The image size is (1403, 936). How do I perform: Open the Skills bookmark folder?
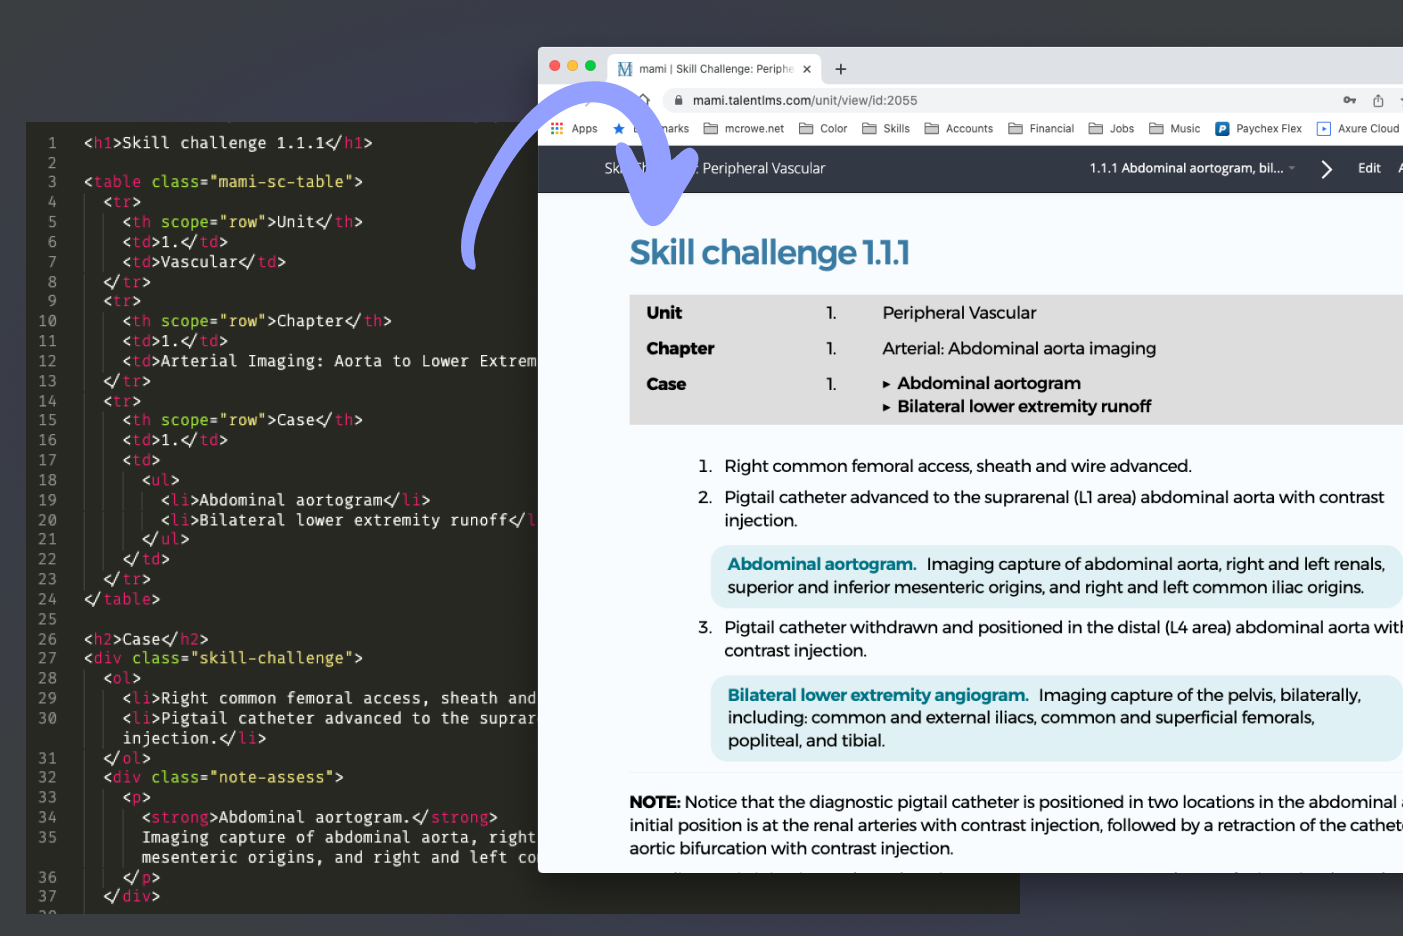tap(886, 128)
